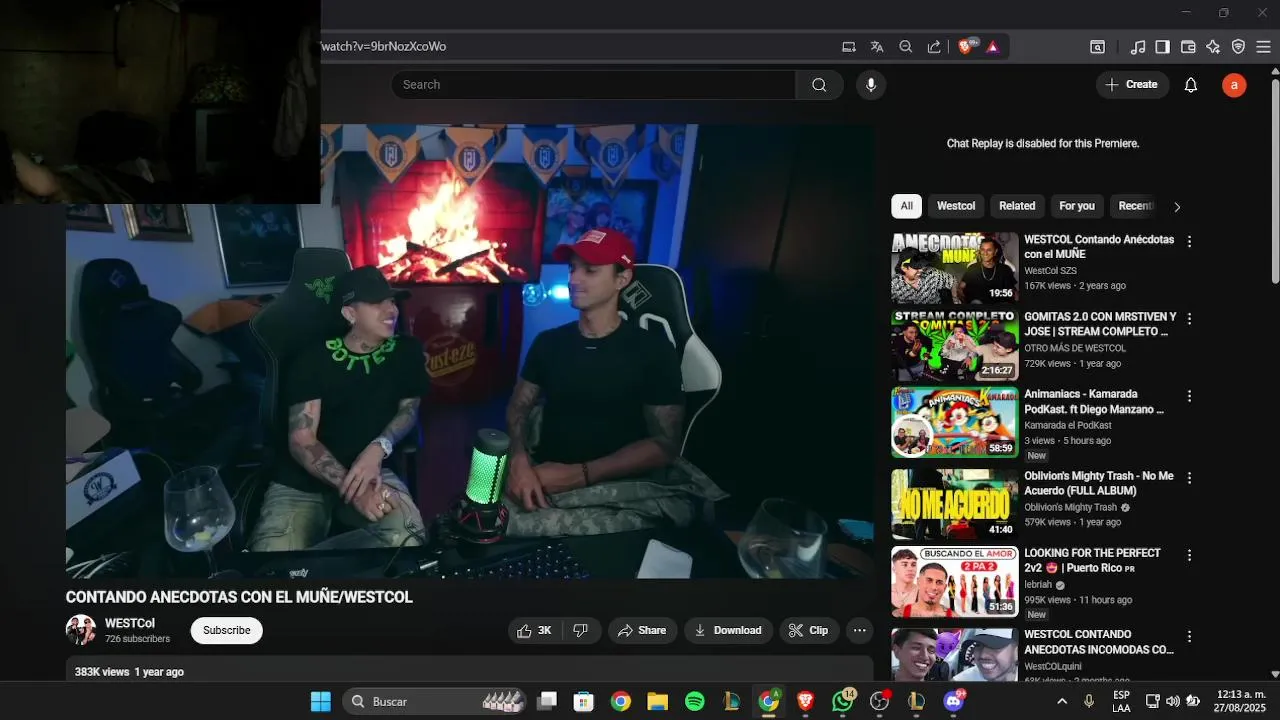Open WhatsApp from the taskbar
The width and height of the screenshot is (1280, 720).
click(843, 701)
